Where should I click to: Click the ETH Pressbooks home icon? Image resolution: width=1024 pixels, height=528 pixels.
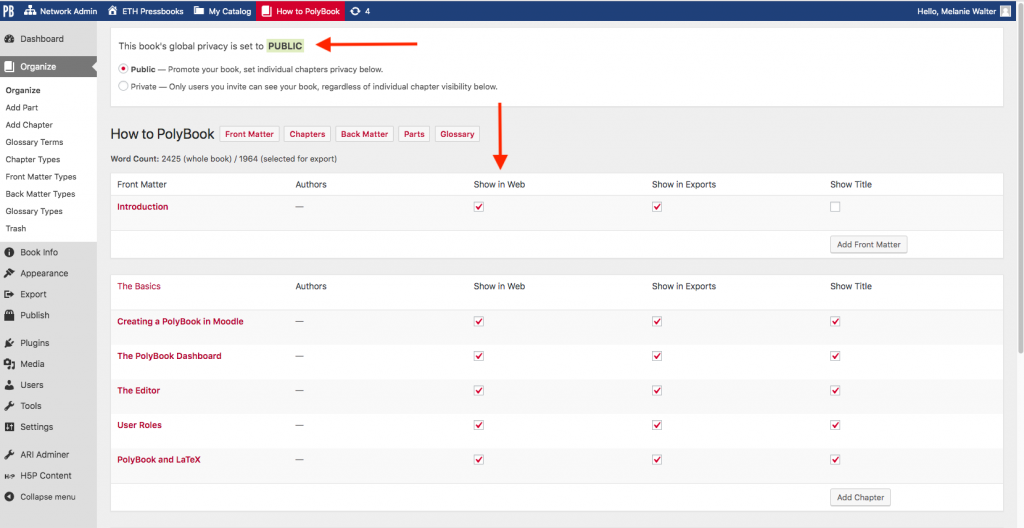[112, 11]
